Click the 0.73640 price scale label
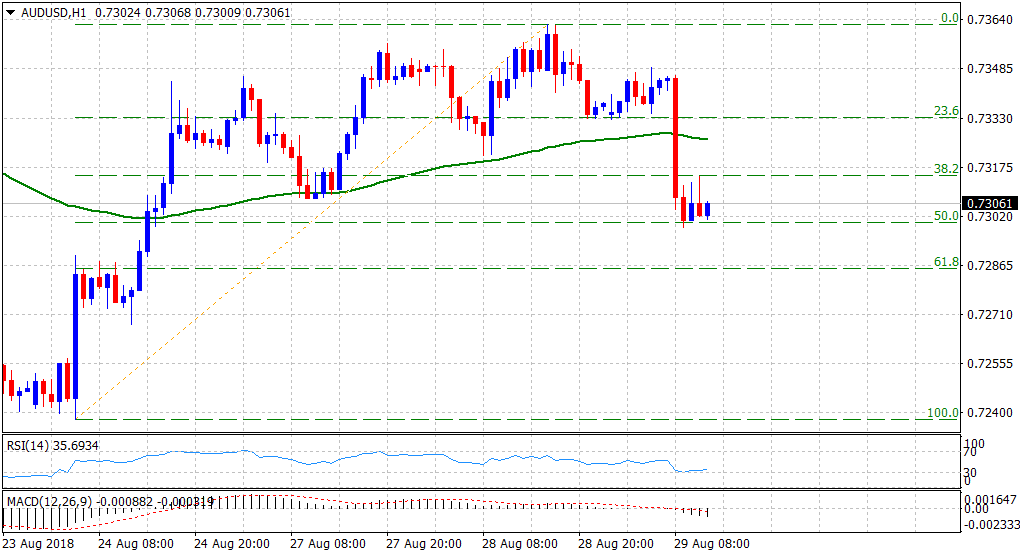The image size is (1020, 556). (990, 19)
